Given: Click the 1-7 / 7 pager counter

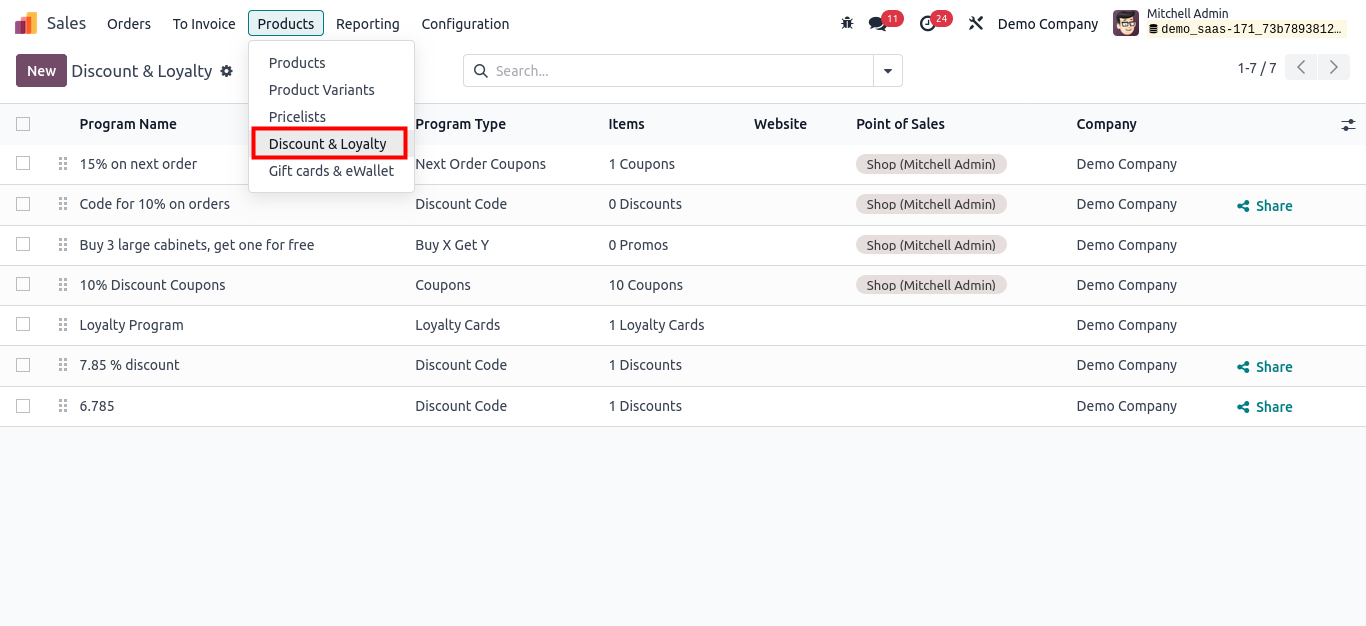Looking at the screenshot, I should (x=1257, y=68).
